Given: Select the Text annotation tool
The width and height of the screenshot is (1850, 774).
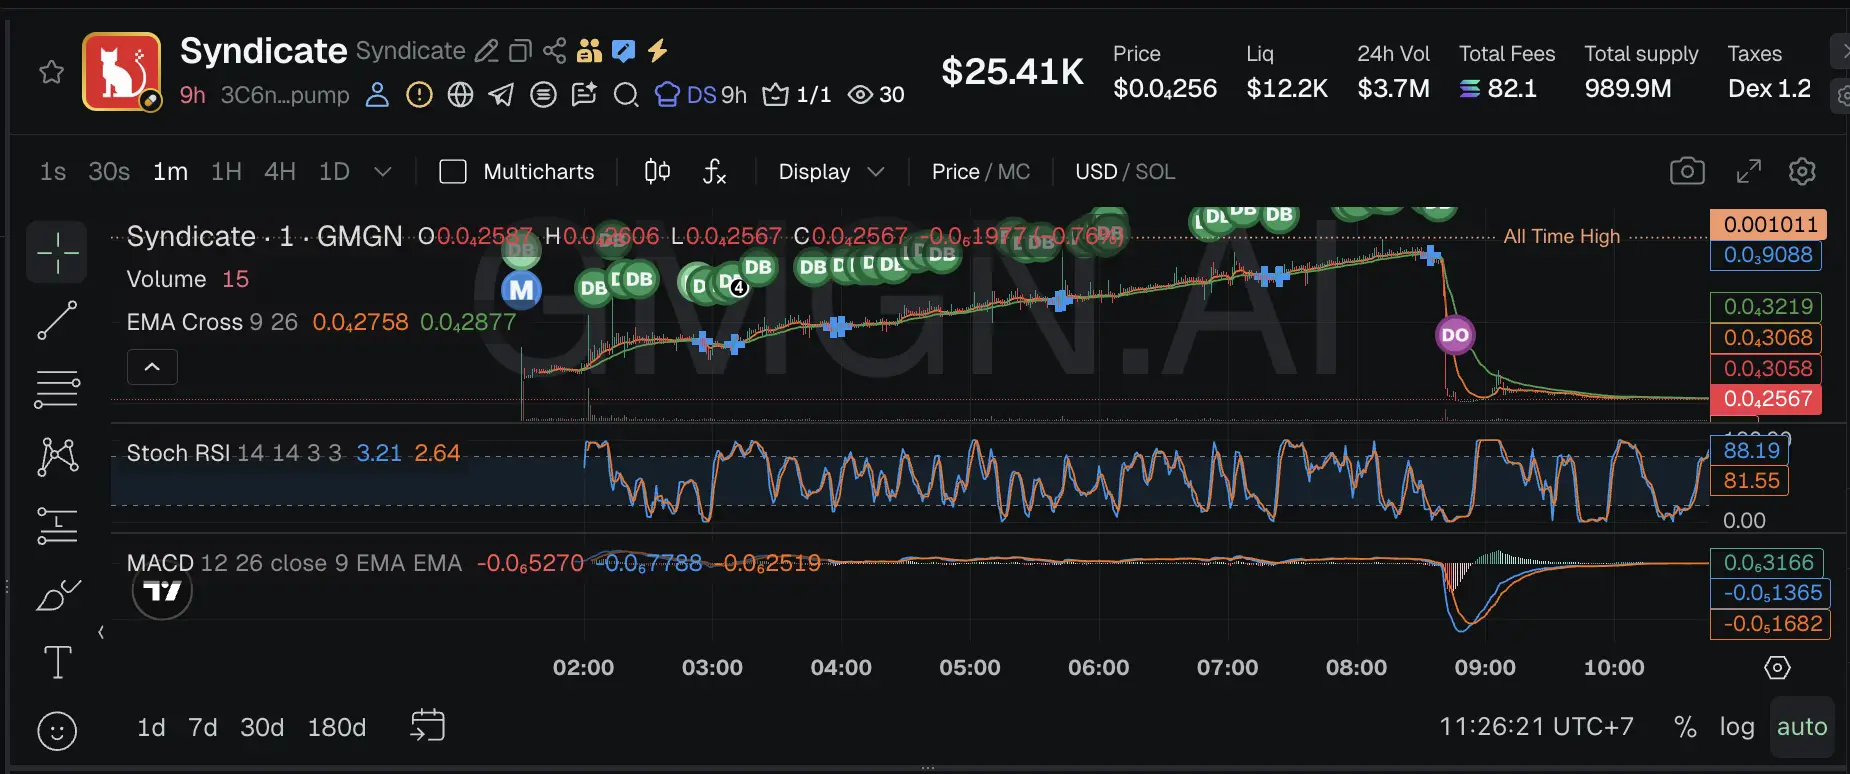Looking at the screenshot, I should pyautogui.click(x=57, y=662).
